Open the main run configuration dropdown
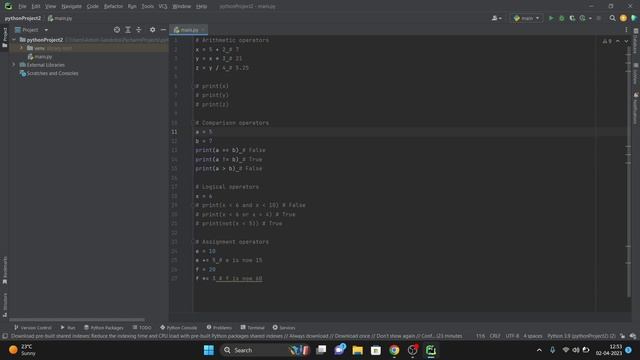 pyautogui.click(x=527, y=18)
